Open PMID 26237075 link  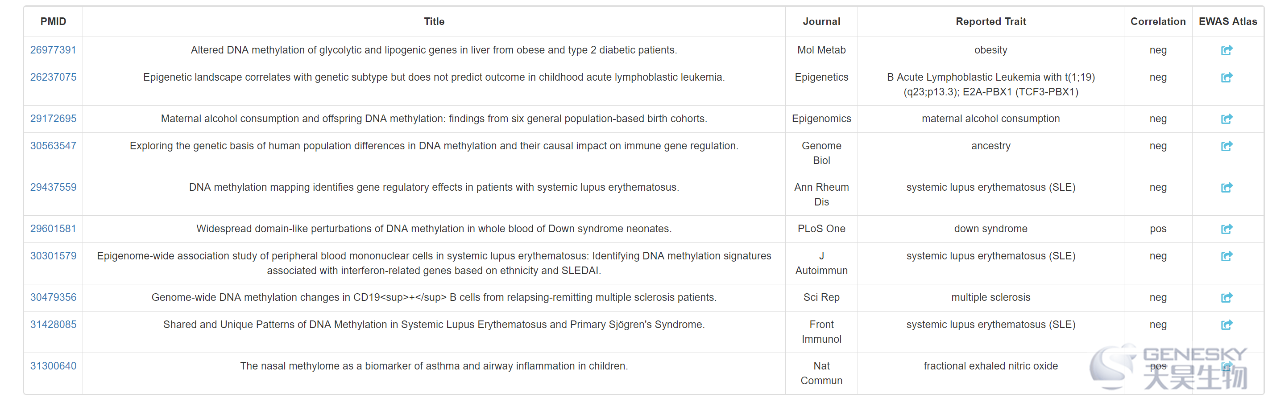[53, 77]
